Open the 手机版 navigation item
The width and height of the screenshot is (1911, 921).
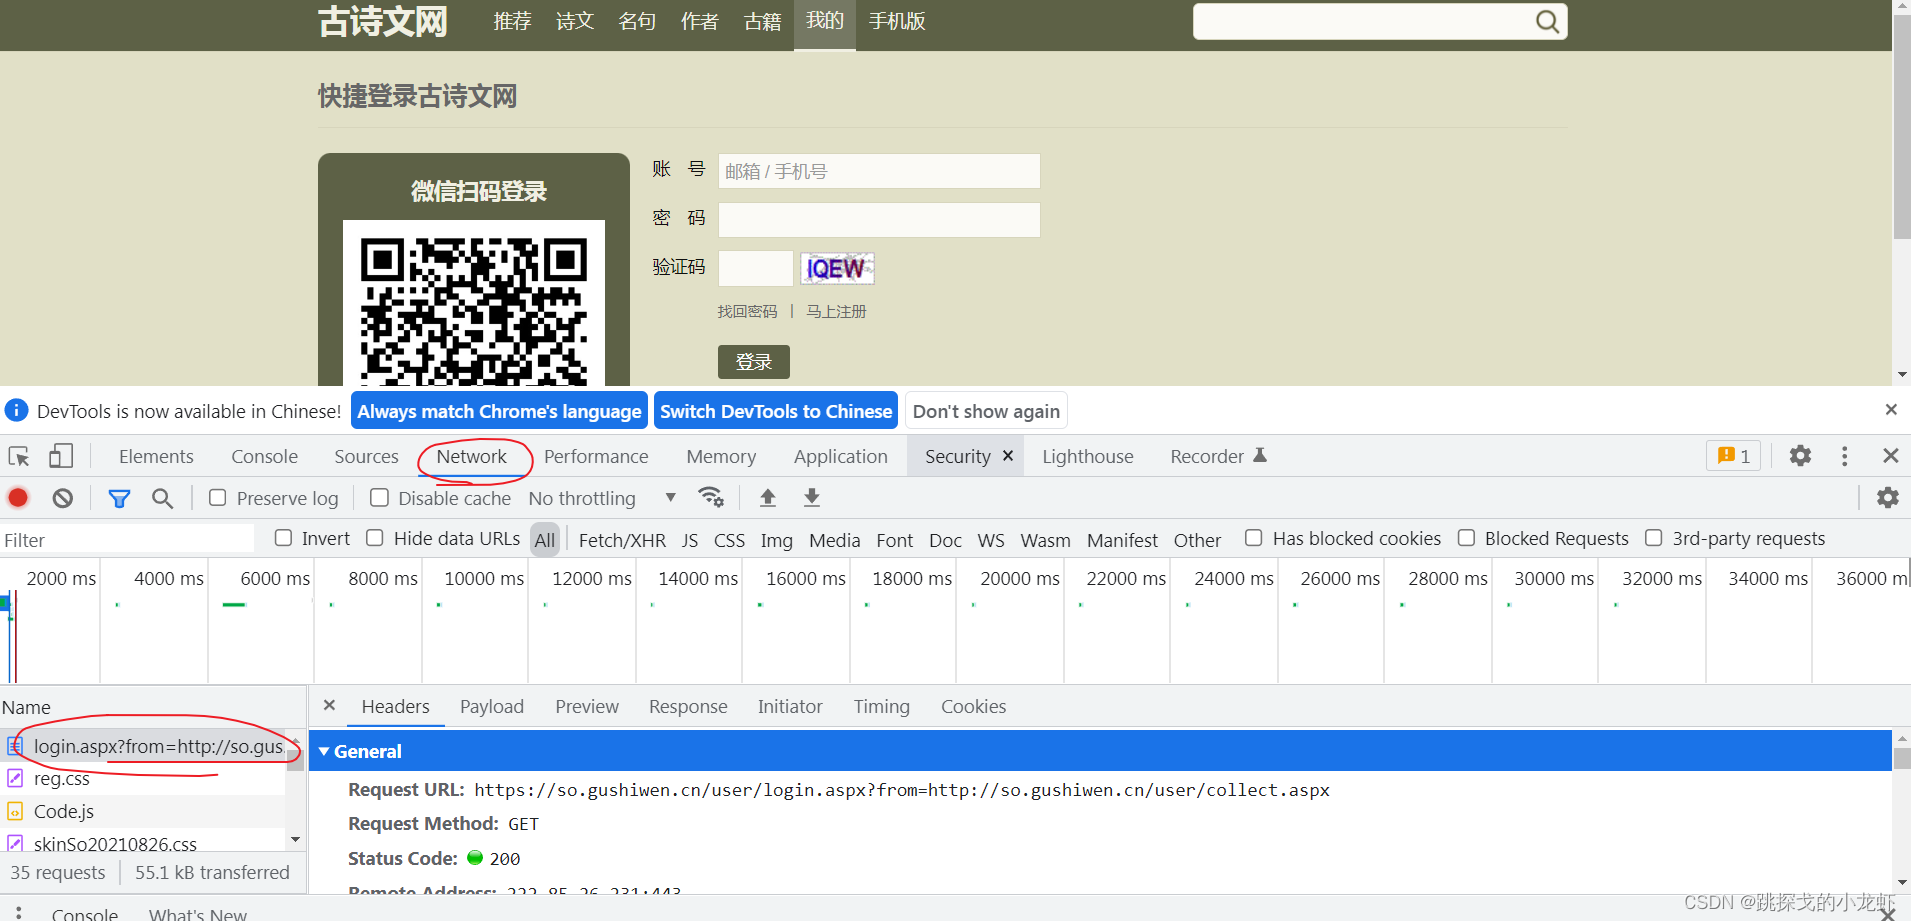(897, 21)
